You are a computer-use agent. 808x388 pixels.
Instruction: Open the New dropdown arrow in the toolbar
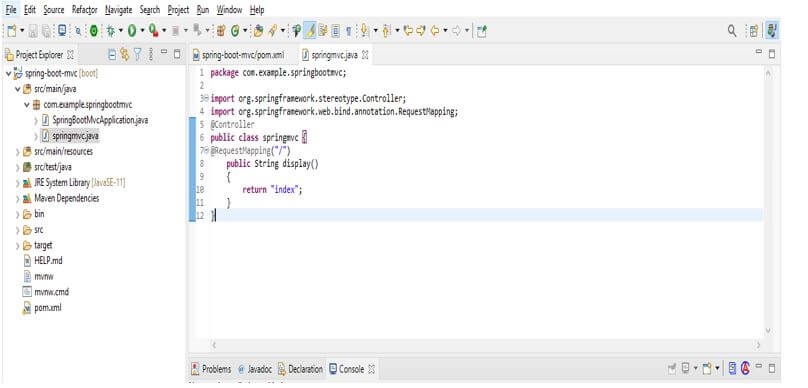[x=22, y=31]
